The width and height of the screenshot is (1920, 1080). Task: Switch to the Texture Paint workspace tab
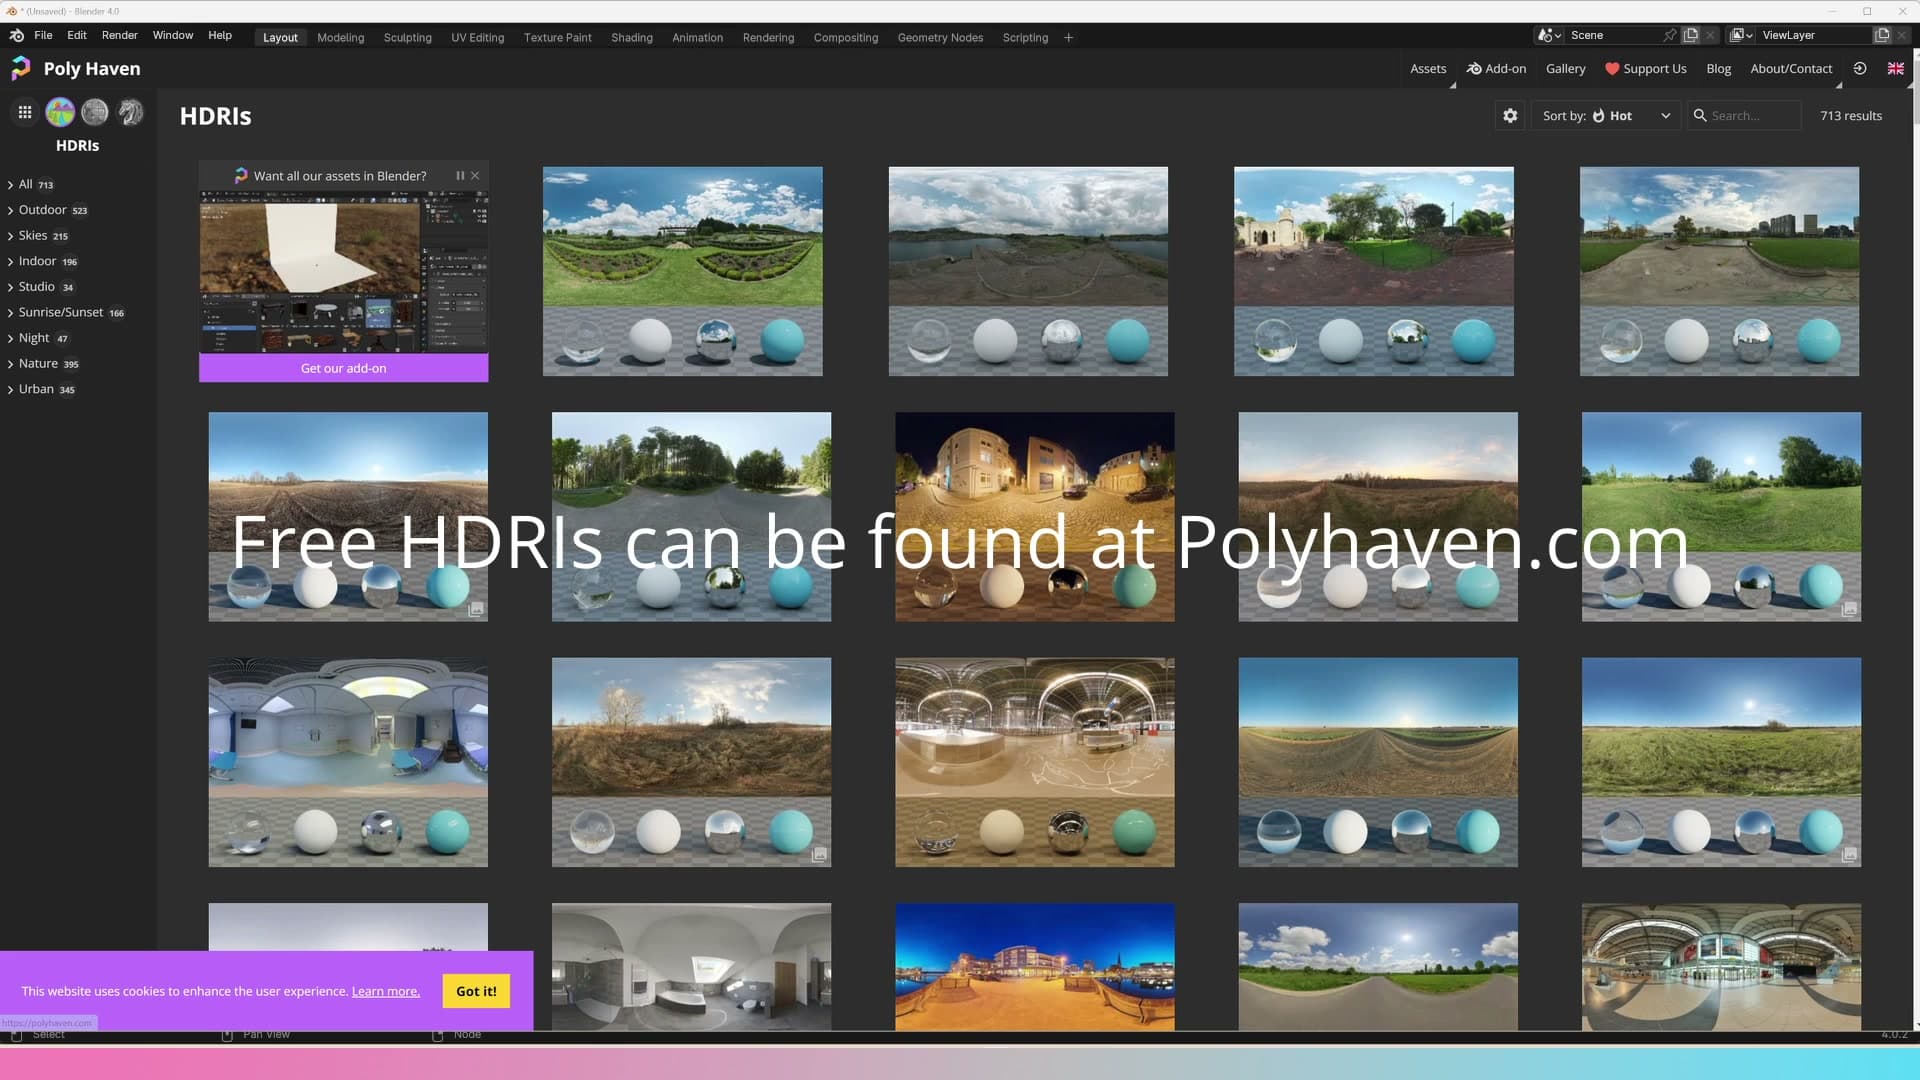coord(558,38)
